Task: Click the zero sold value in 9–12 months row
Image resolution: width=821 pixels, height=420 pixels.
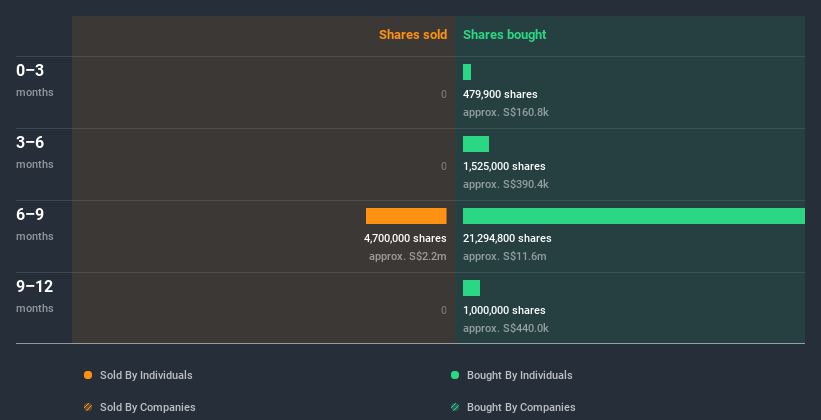Action: pos(444,310)
